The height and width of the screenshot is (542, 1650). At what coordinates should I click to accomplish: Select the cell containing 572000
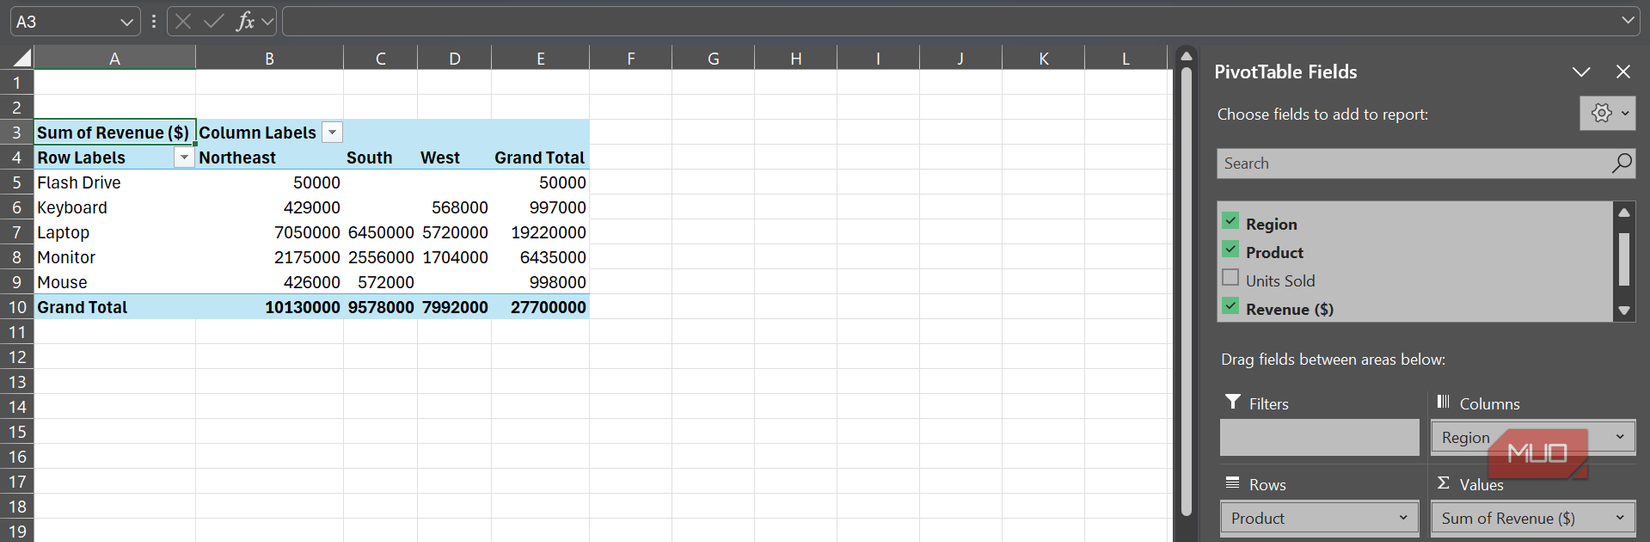380,282
